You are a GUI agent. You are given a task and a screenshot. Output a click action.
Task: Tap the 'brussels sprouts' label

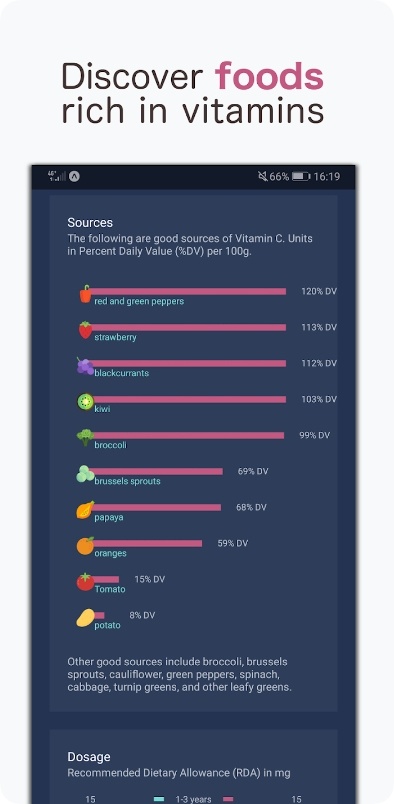(127, 481)
